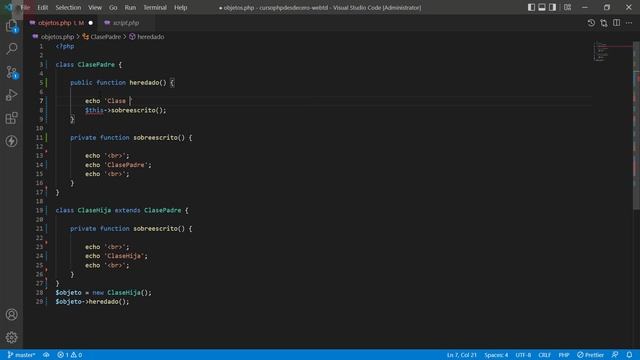640x360 pixels.
Task: Open Customize Layout icon in title bar
Action: pyautogui.click(x=567, y=7)
